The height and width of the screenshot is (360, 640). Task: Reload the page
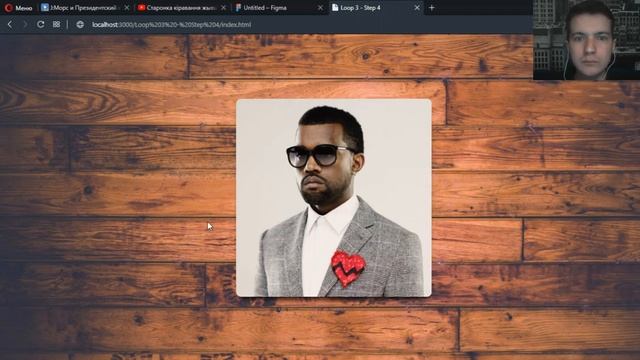point(40,24)
